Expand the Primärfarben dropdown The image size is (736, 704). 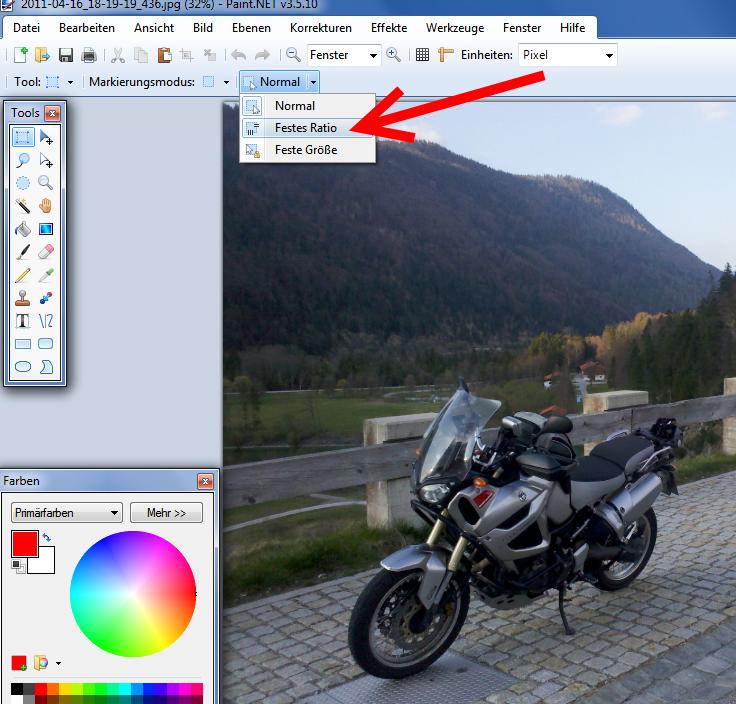66,513
